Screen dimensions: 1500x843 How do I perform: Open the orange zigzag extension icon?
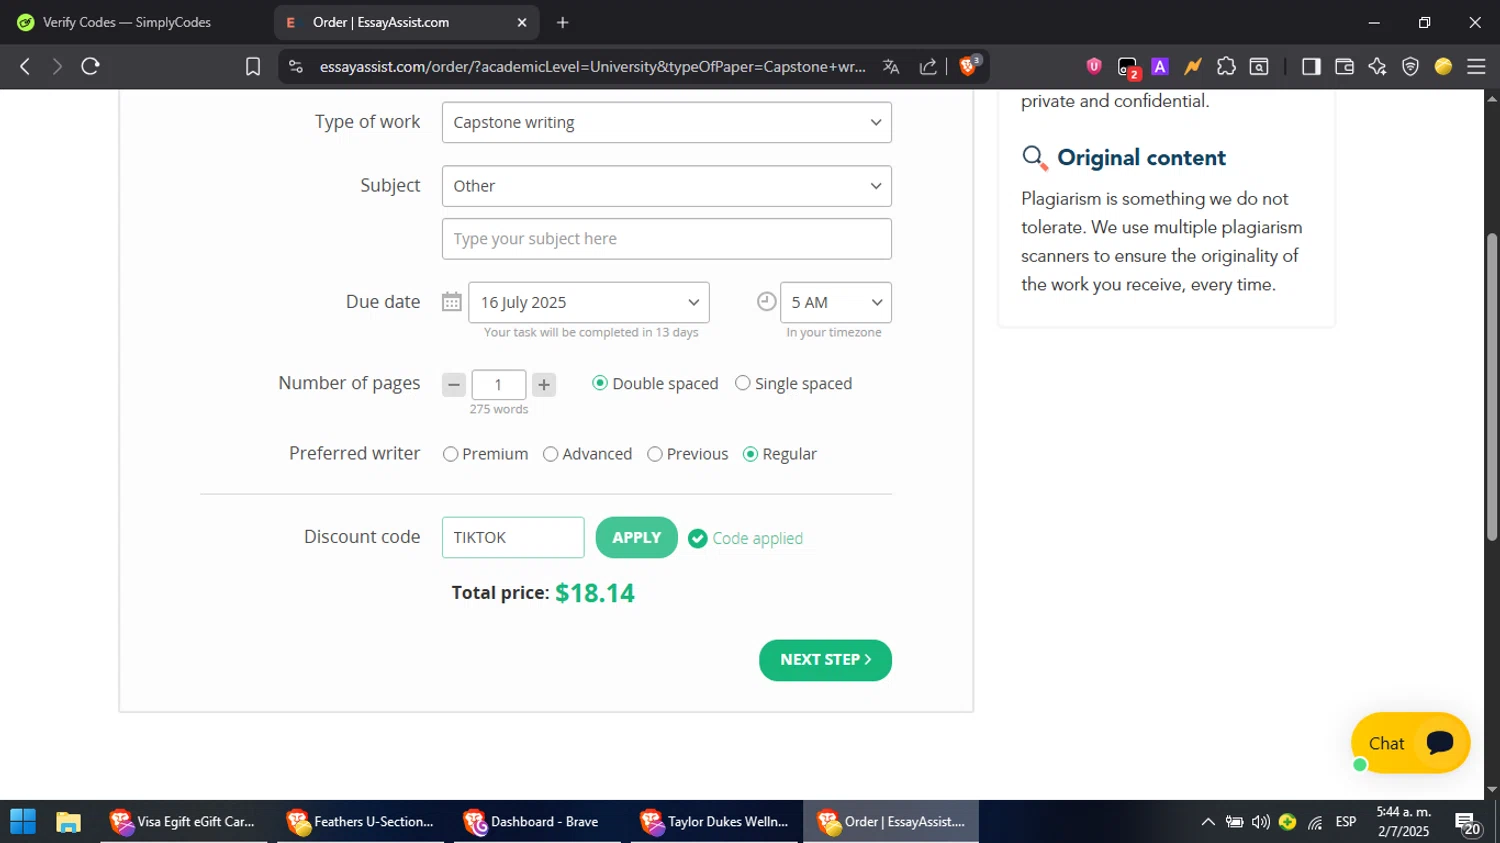click(x=1193, y=66)
